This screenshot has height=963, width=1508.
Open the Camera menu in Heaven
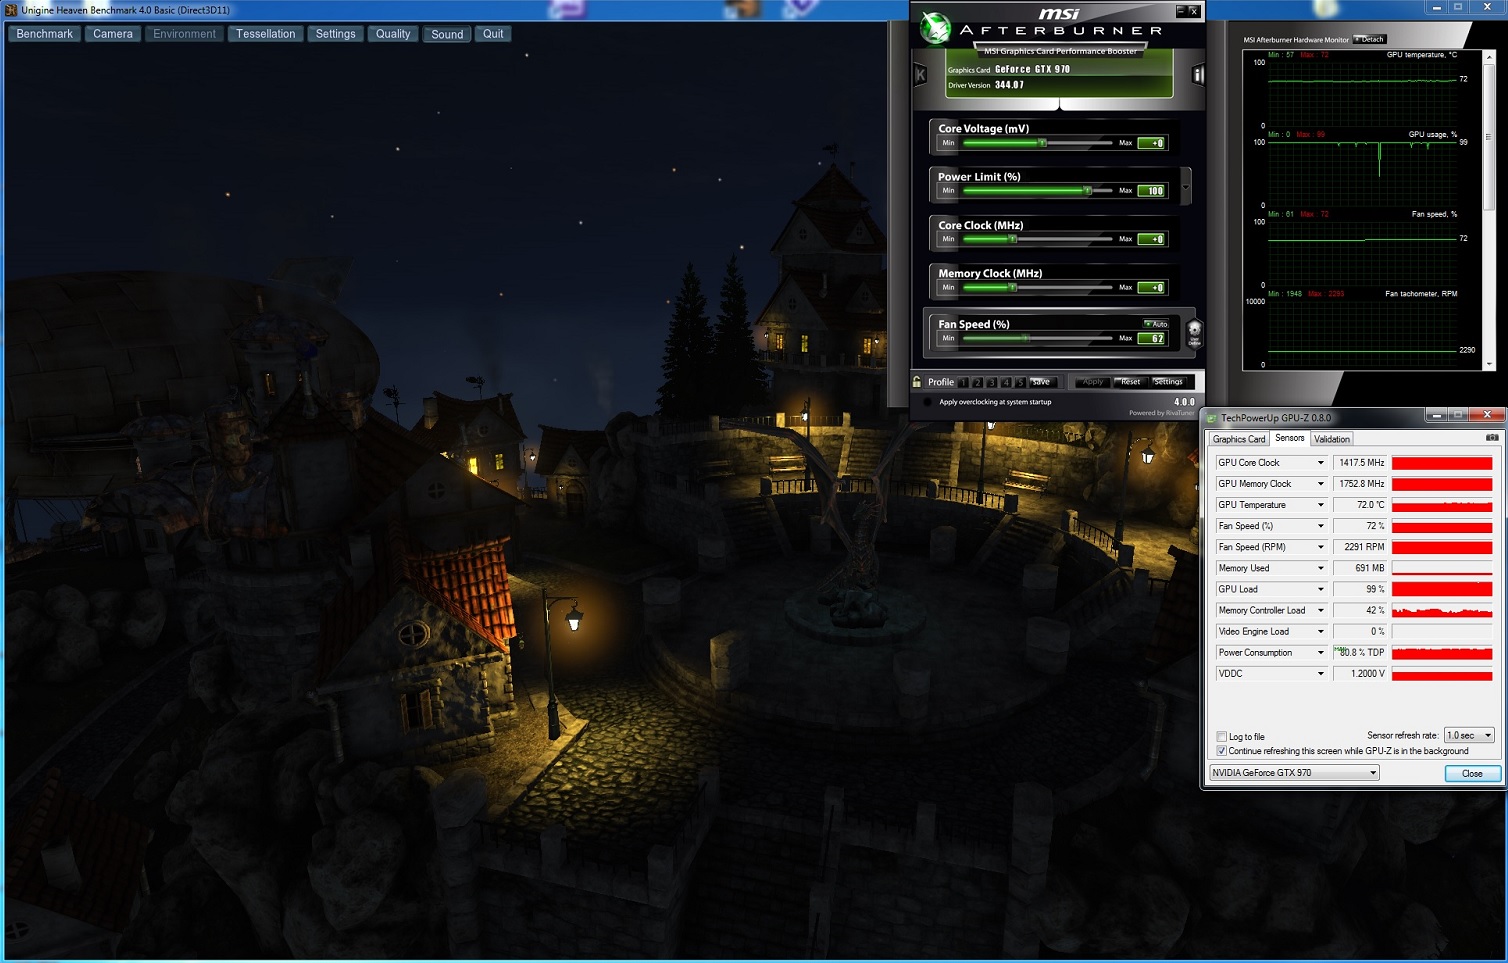point(113,34)
